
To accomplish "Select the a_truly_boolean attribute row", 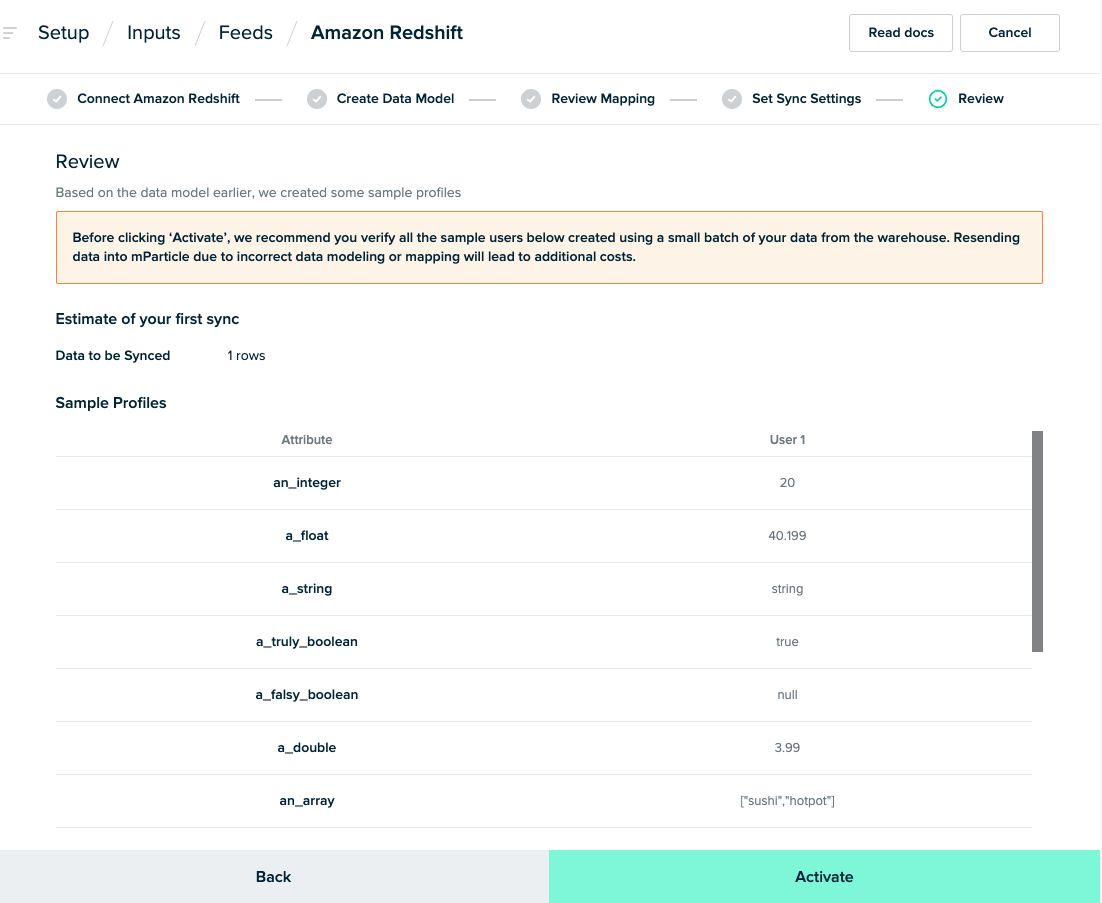I will click(x=543, y=642).
